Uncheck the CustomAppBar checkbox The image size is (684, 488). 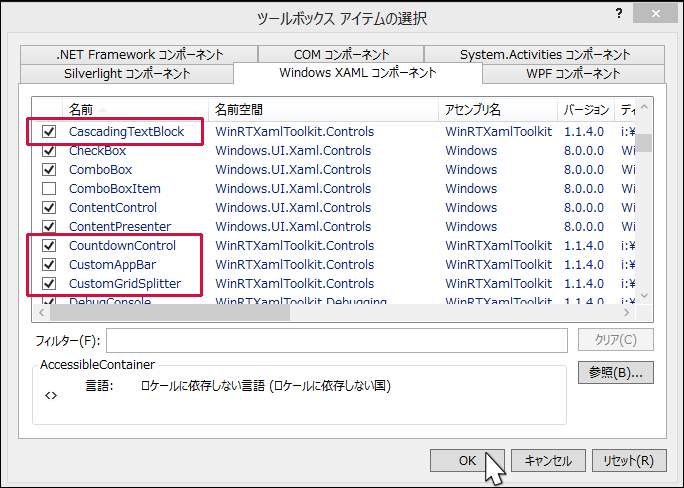click(49, 265)
